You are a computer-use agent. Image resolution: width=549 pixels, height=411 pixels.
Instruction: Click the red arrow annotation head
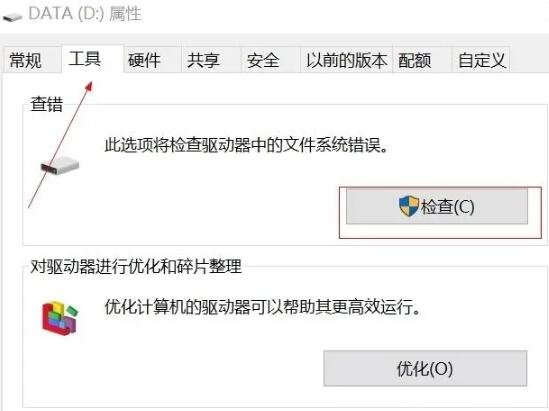click(x=89, y=86)
